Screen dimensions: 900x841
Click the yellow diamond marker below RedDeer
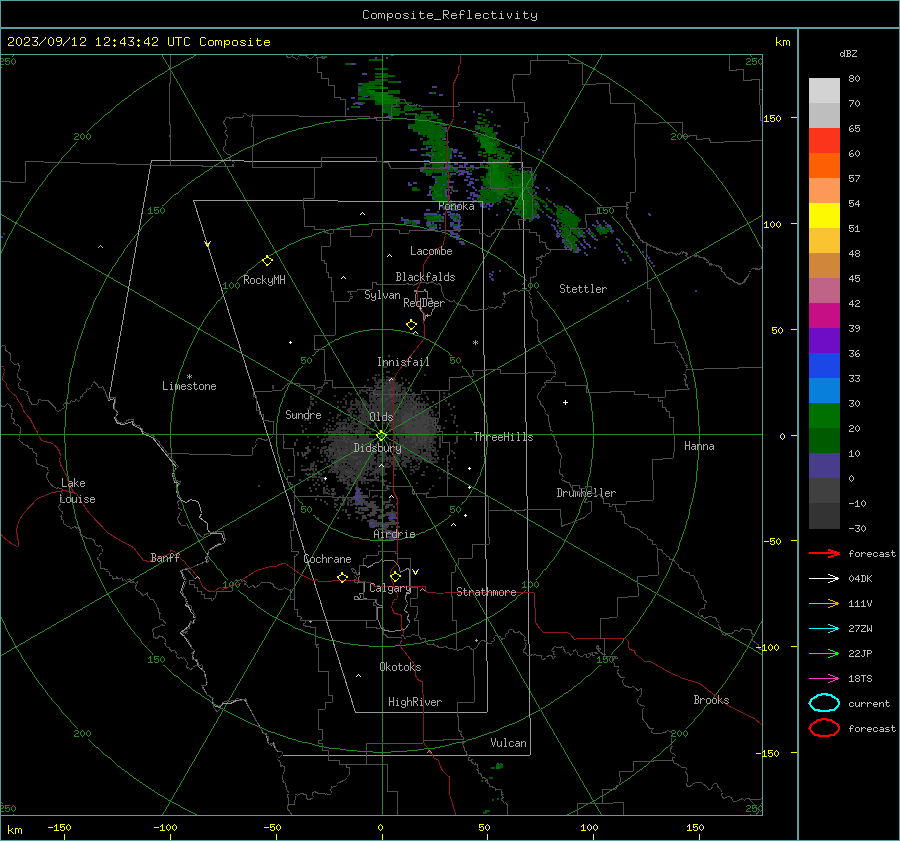[x=411, y=325]
